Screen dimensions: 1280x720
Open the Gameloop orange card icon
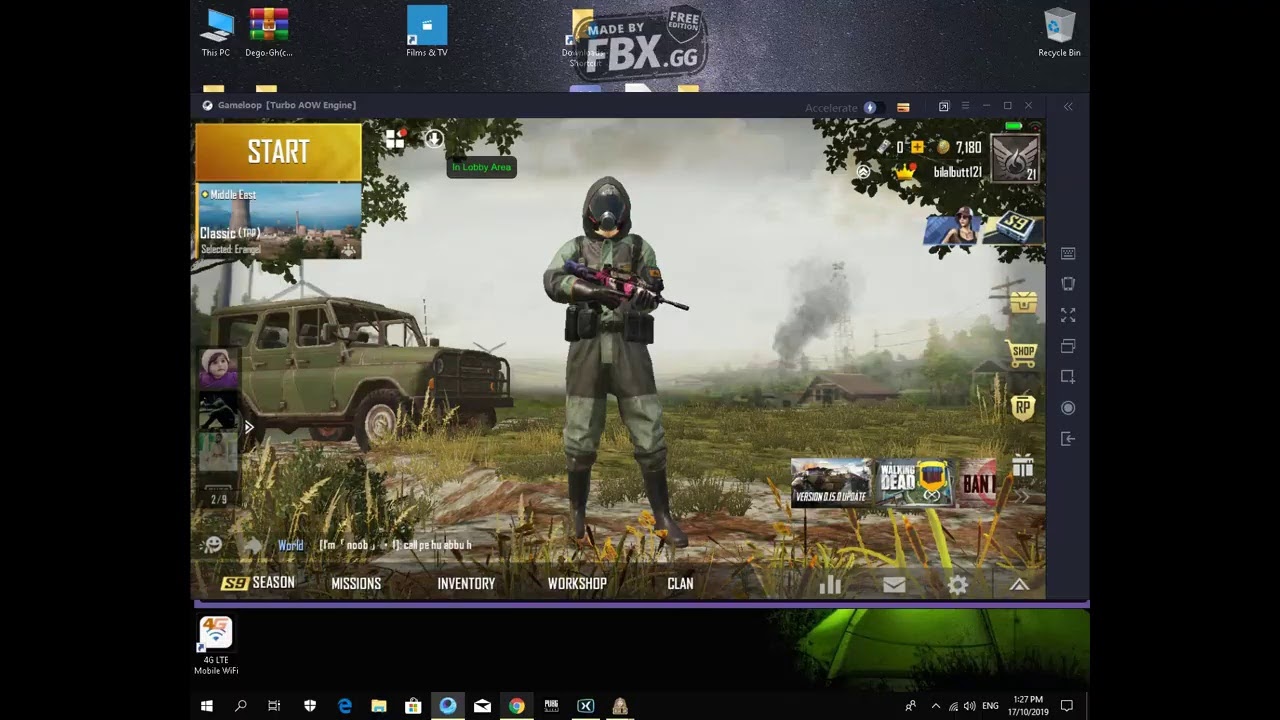pos(903,107)
